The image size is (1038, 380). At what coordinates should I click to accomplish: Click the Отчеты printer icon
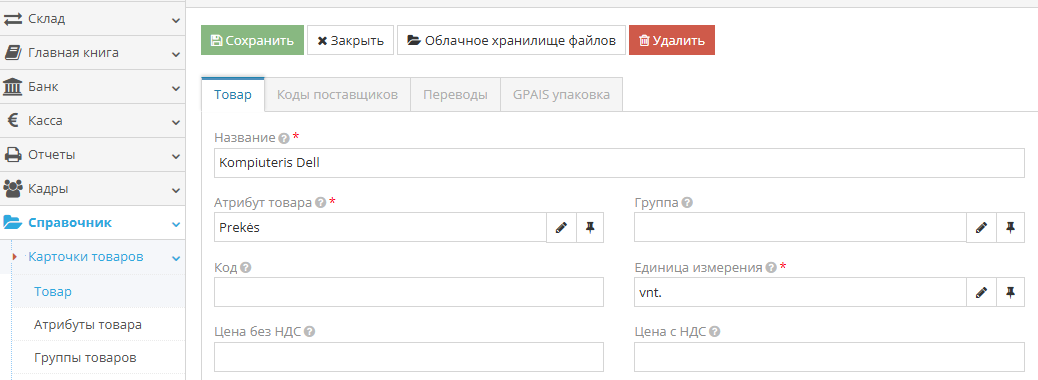tap(13, 156)
